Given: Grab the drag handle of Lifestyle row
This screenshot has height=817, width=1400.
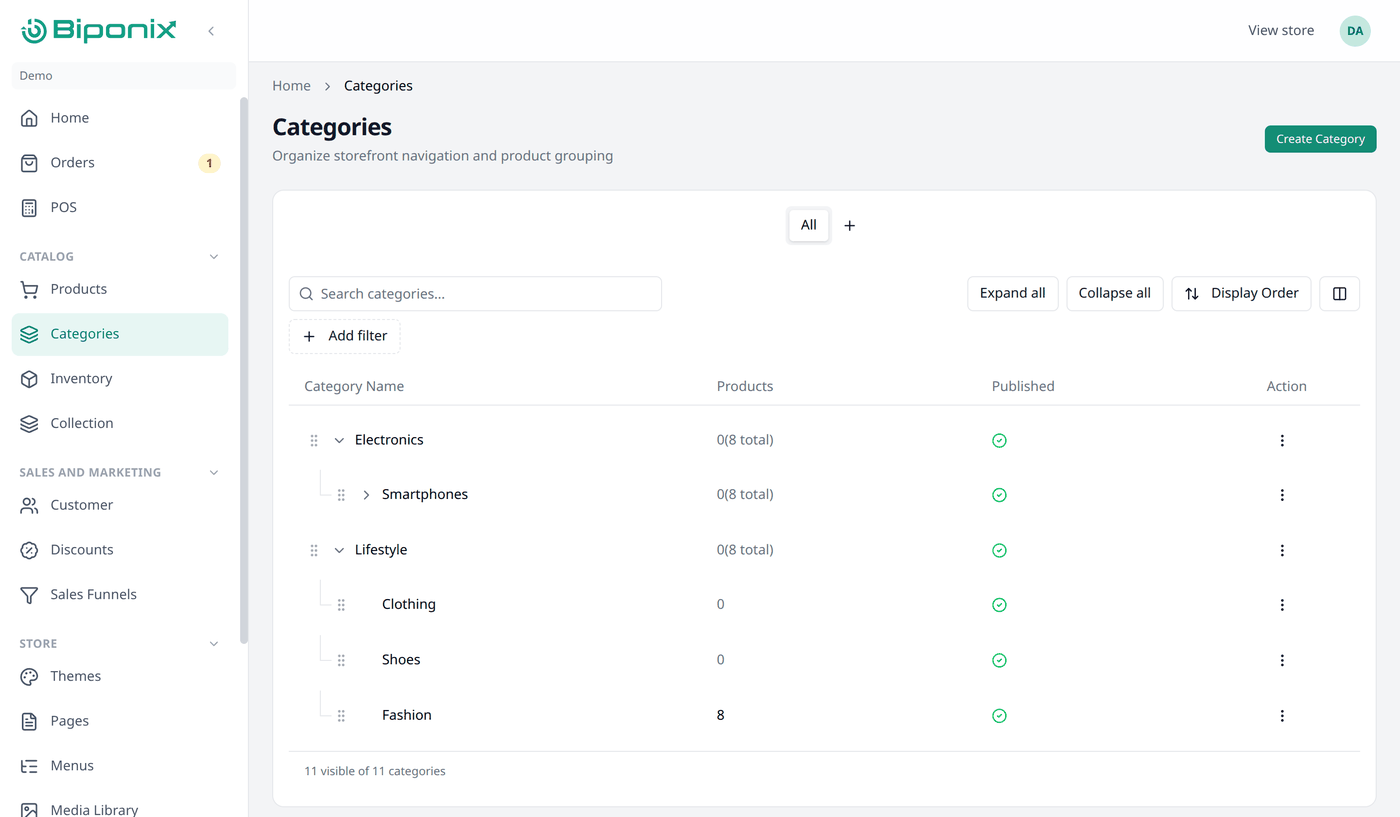Looking at the screenshot, I should (x=314, y=551).
